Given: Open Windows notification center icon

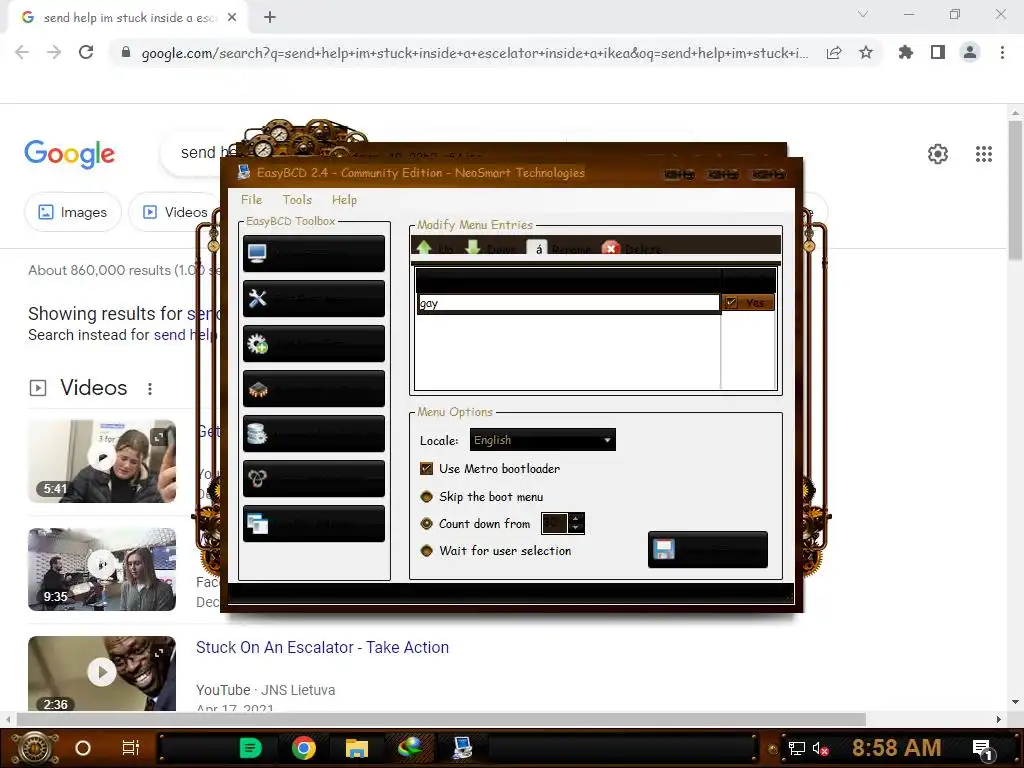Looking at the screenshot, I should tap(982, 749).
